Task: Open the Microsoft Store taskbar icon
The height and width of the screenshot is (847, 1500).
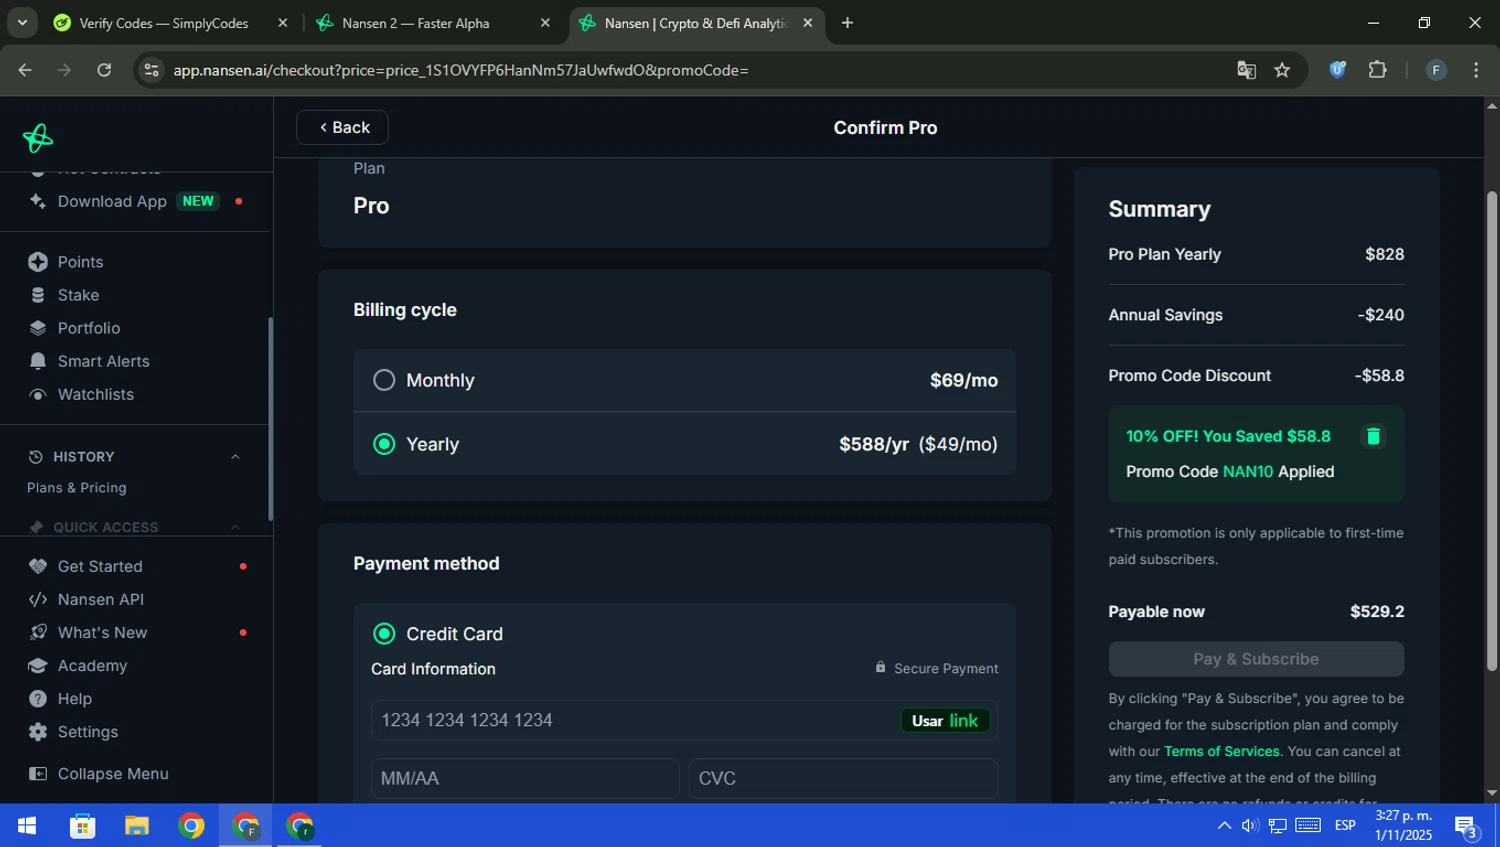Action: point(82,826)
